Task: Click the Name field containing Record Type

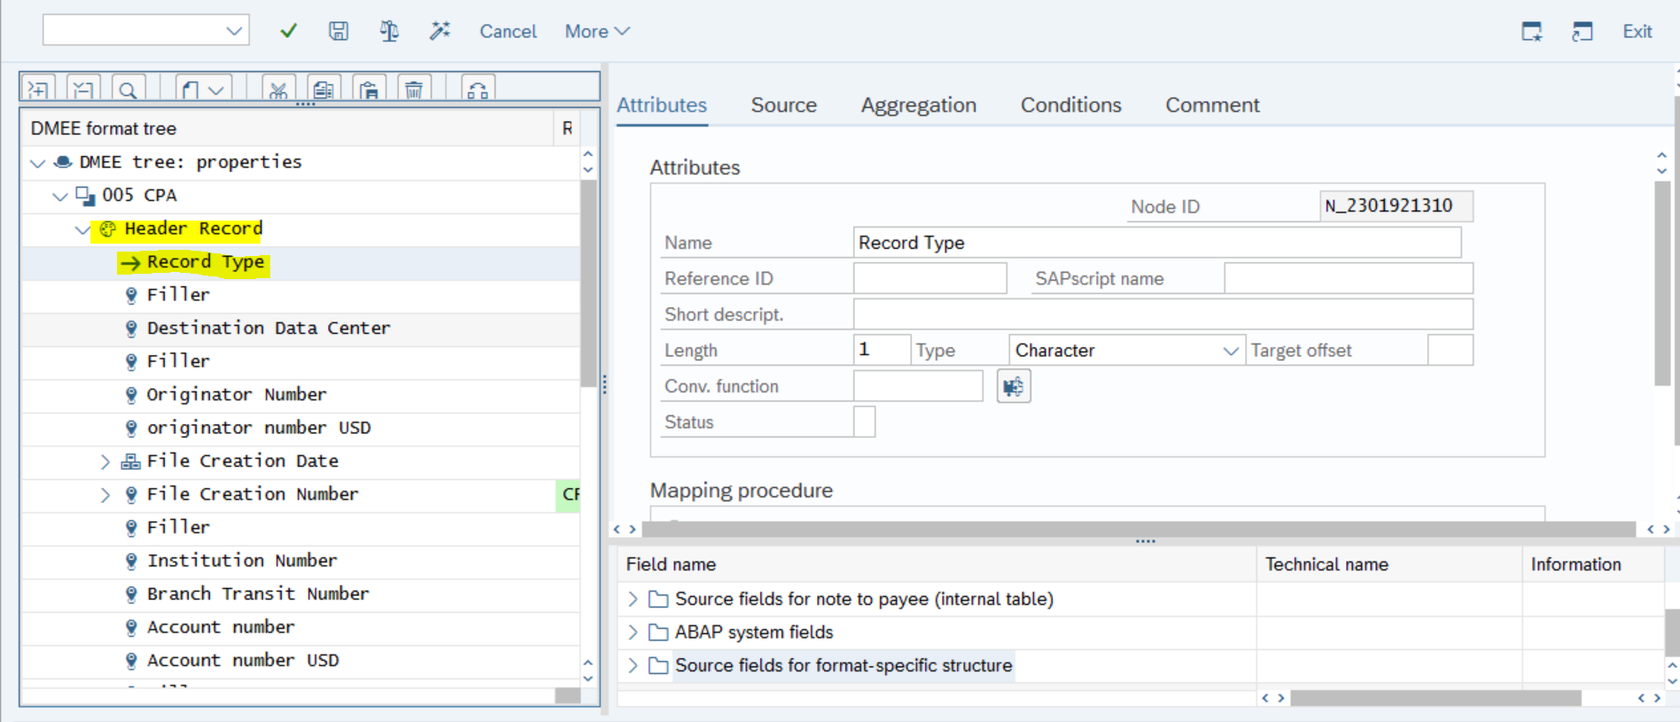Action: tap(1157, 243)
